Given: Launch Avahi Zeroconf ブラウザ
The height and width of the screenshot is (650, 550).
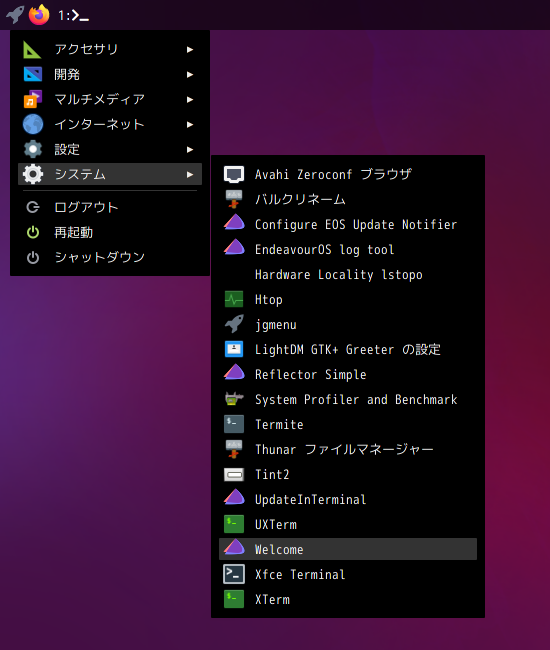Looking at the screenshot, I should click(348, 175).
